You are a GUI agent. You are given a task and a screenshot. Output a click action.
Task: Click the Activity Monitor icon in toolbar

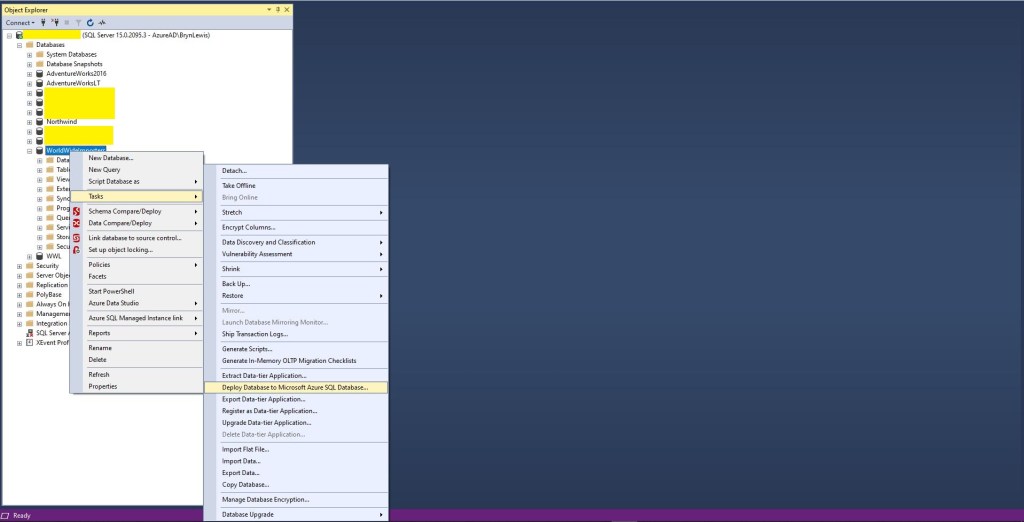(102, 22)
